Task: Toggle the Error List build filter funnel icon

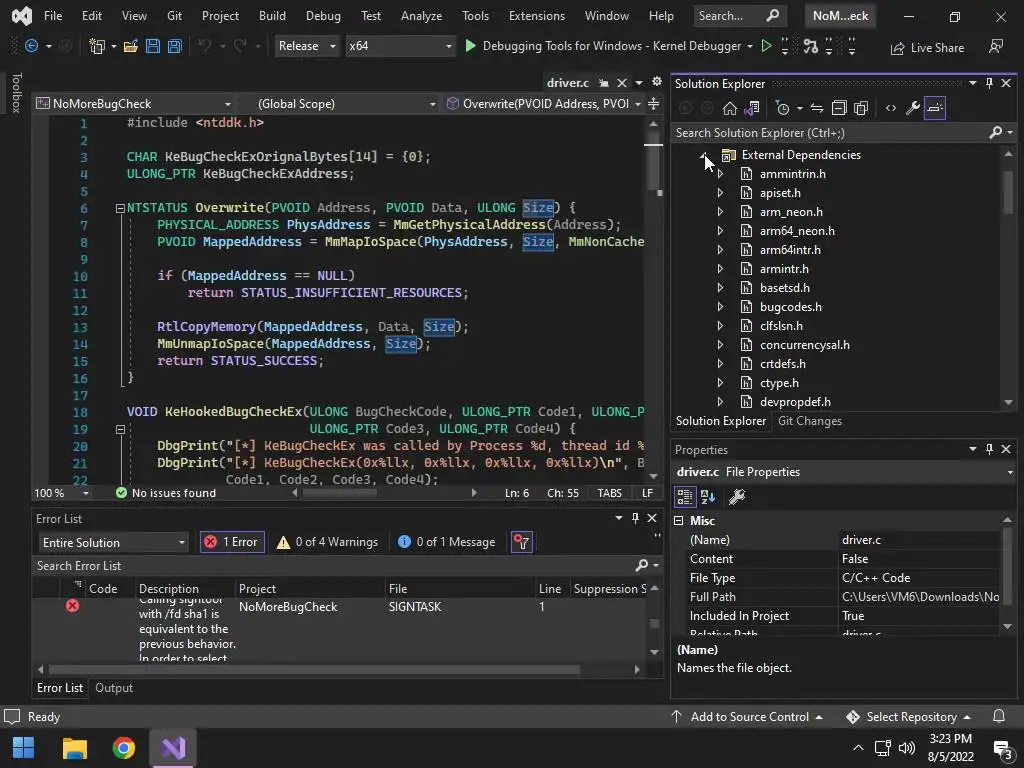Action: pyautogui.click(x=522, y=542)
